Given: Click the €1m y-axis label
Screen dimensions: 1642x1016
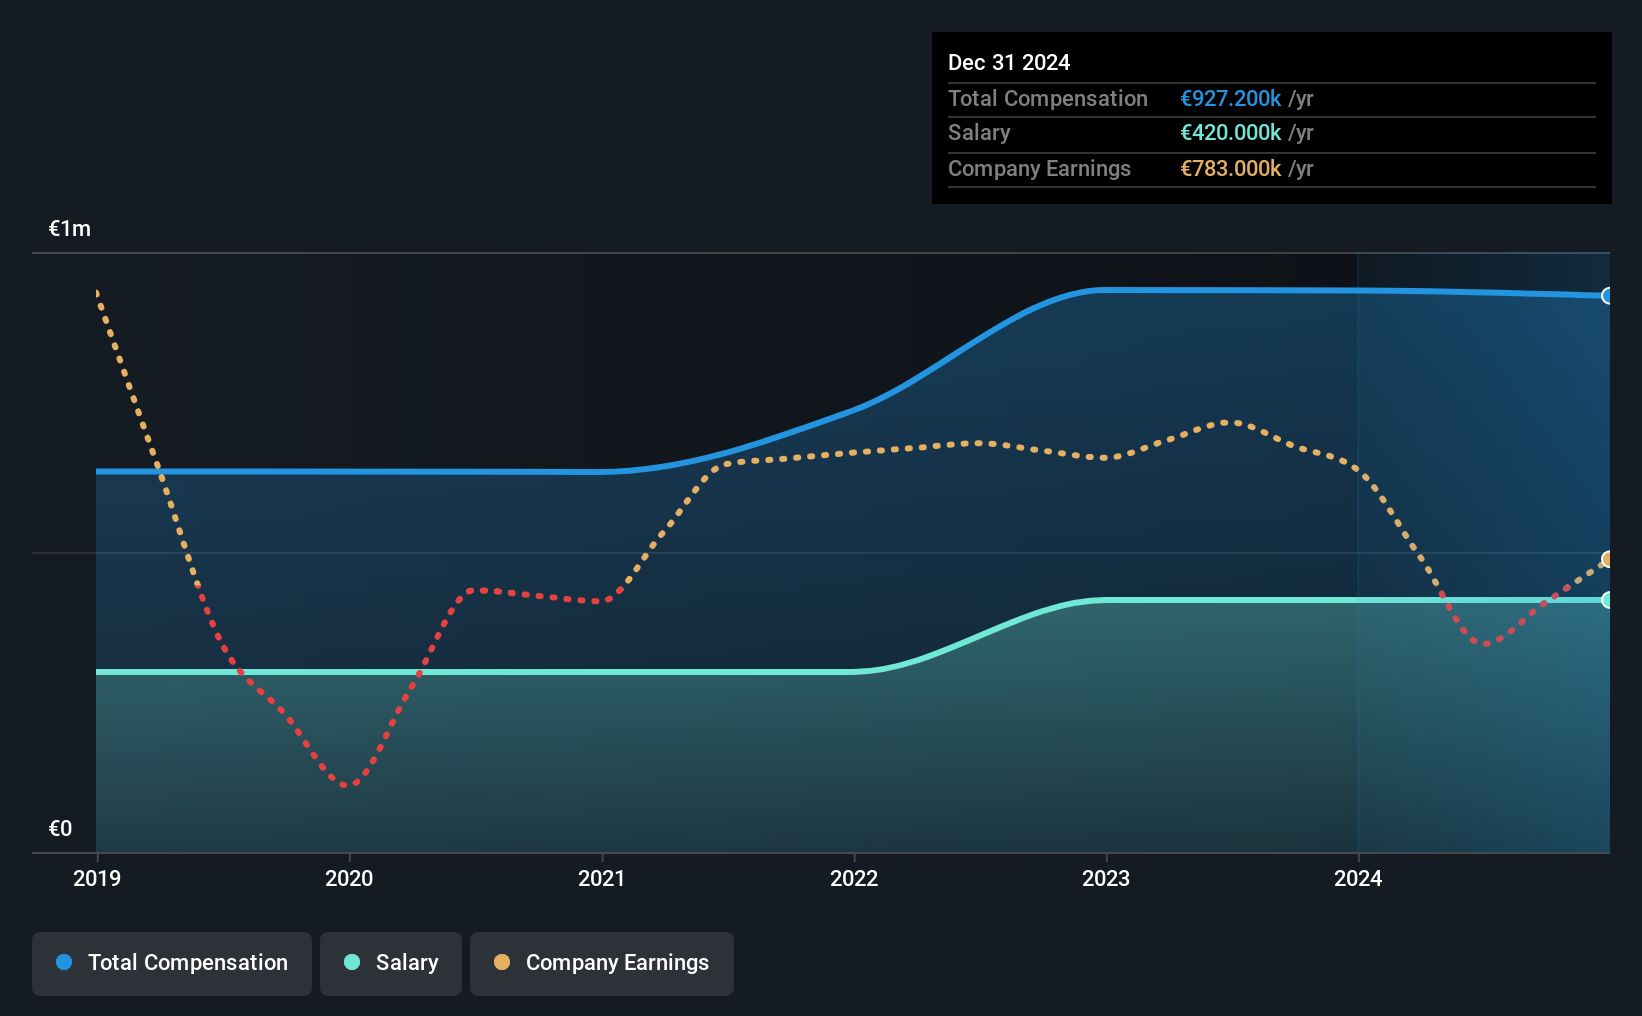Looking at the screenshot, I should point(70,228).
